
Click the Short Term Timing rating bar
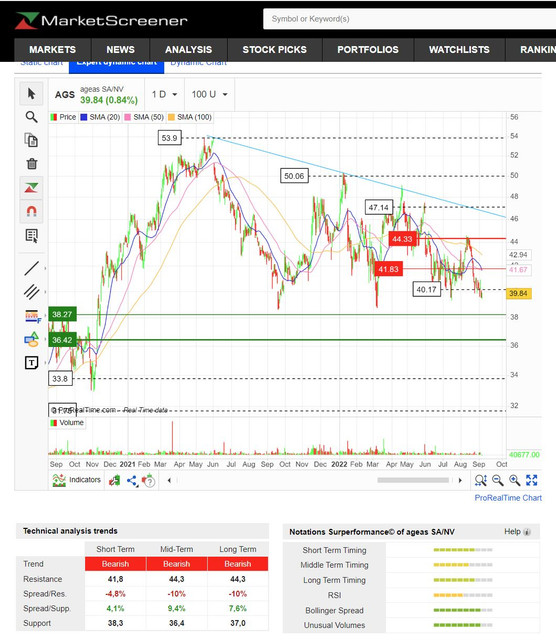pyautogui.click(x=463, y=550)
